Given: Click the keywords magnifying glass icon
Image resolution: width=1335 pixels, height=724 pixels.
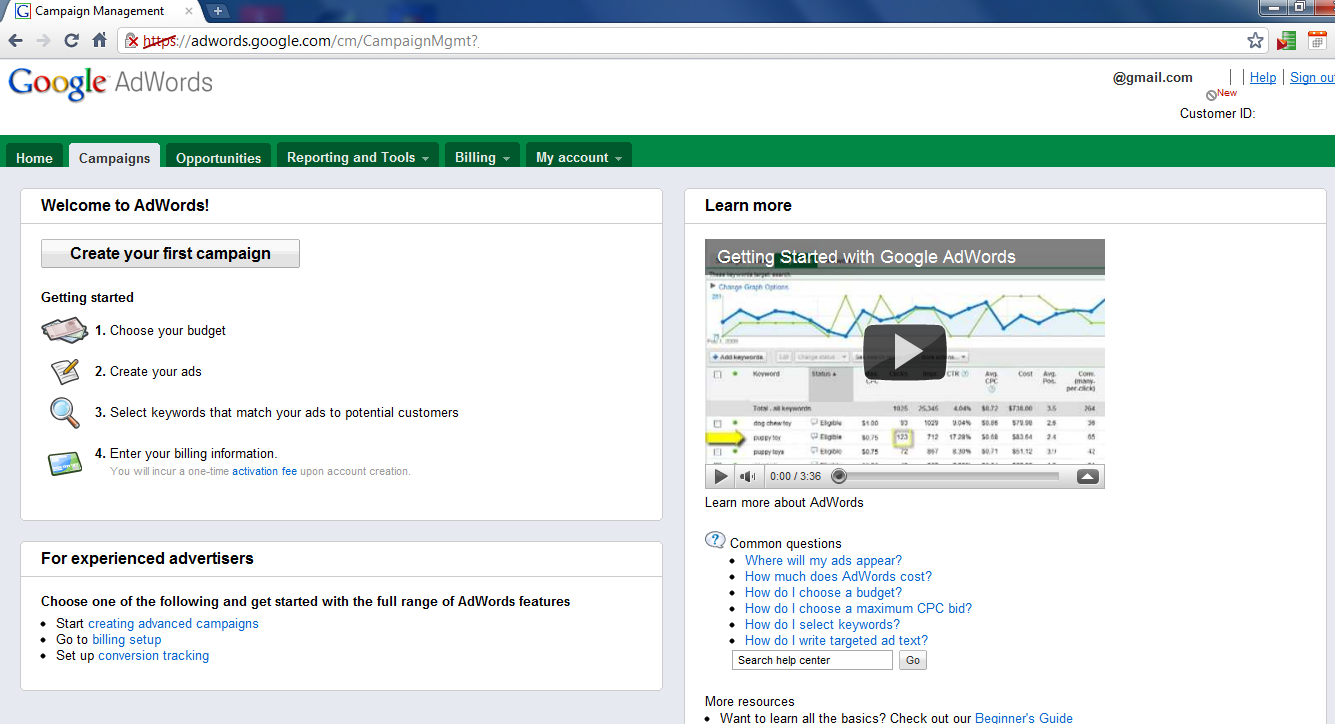Looking at the screenshot, I should pyautogui.click(x=64, y=412).
